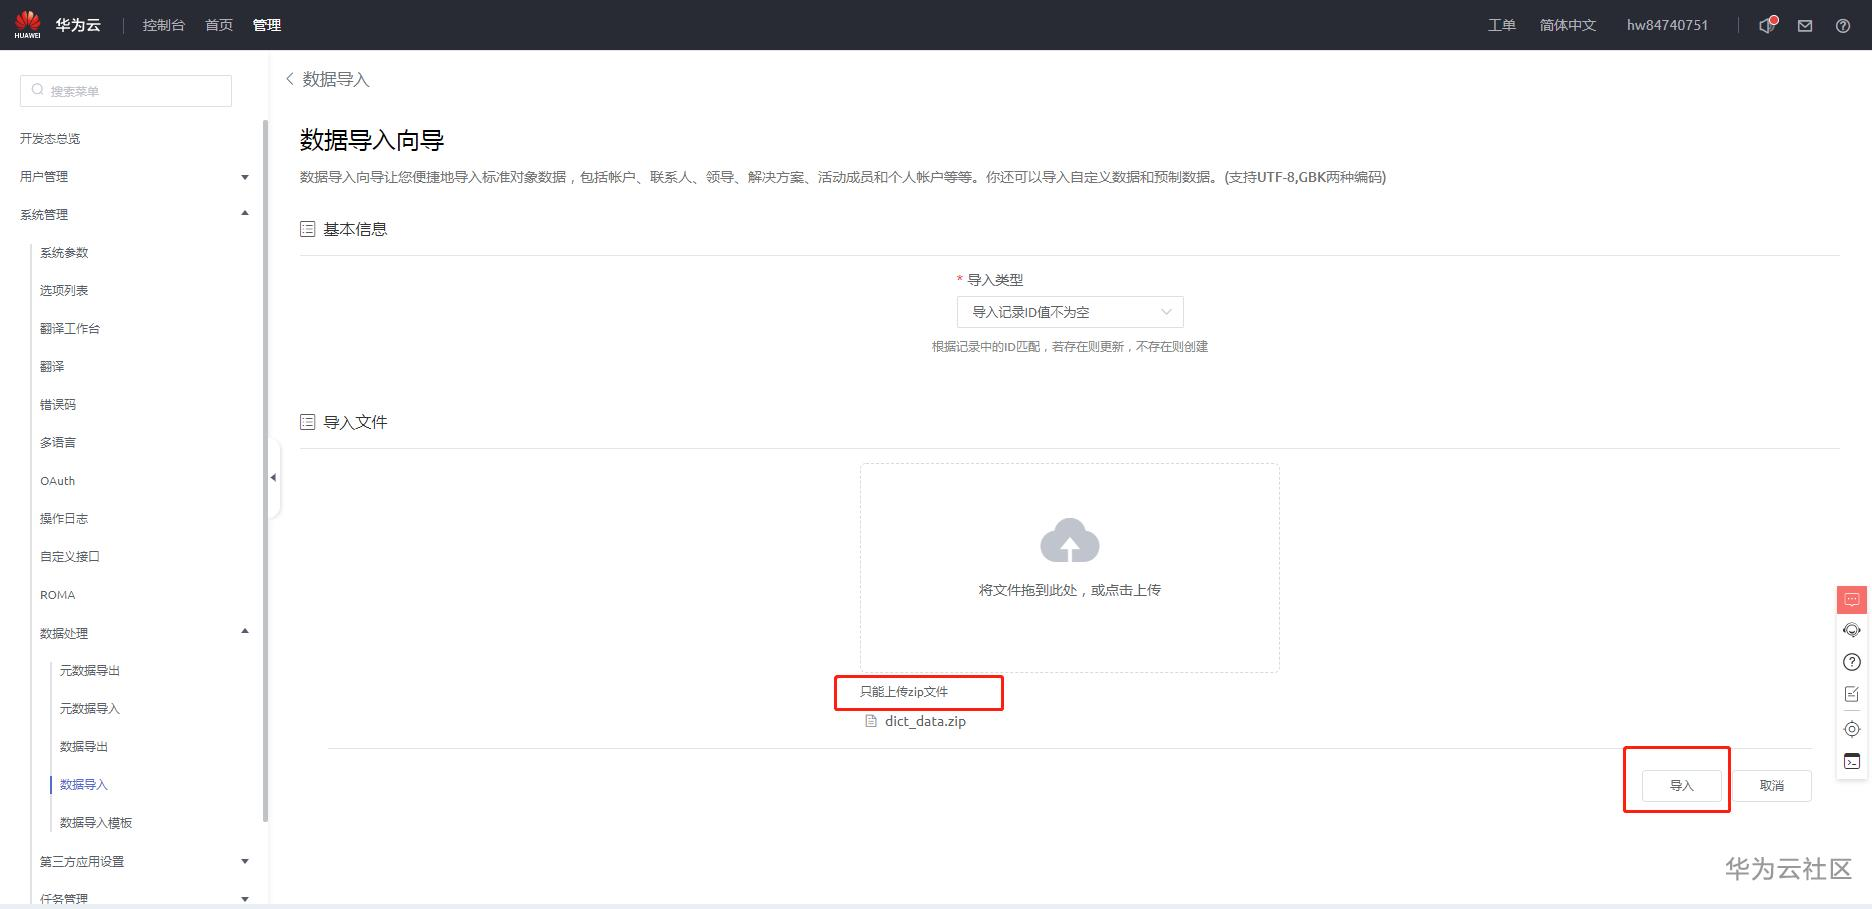This screenshot has width=1872, height=909.
Task: Click the 将文件拖到此处，或点击上传 upload area
Action: coord(1070,568)
